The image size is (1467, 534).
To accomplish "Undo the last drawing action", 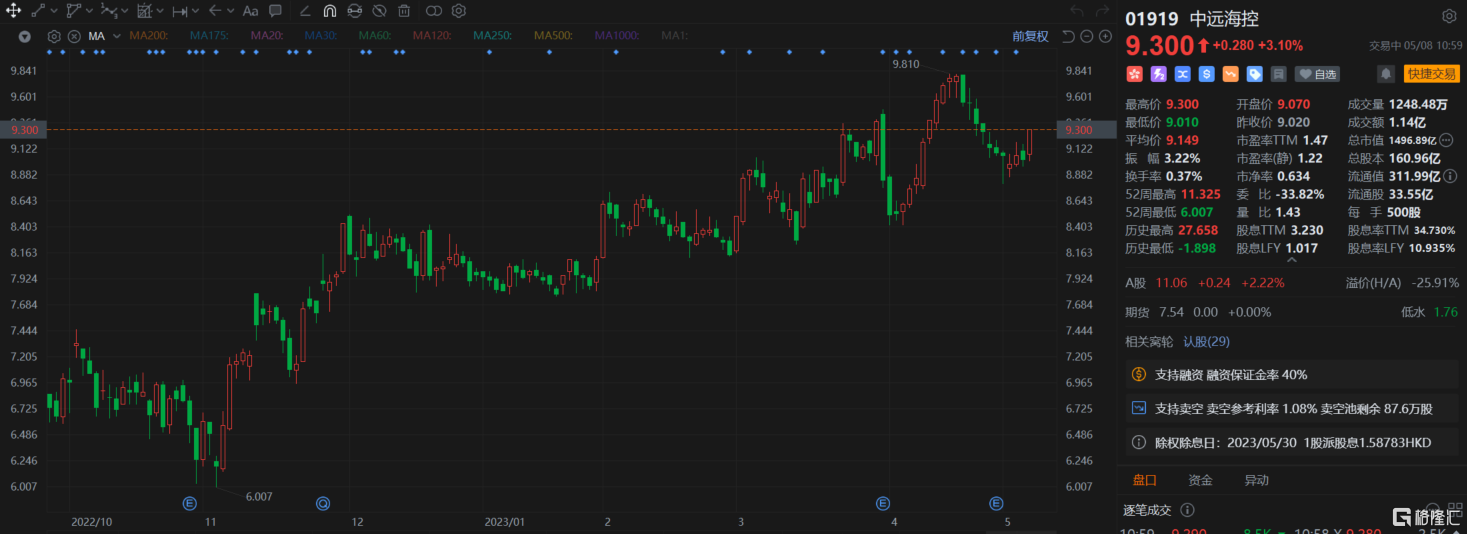I will [1077, 11].
